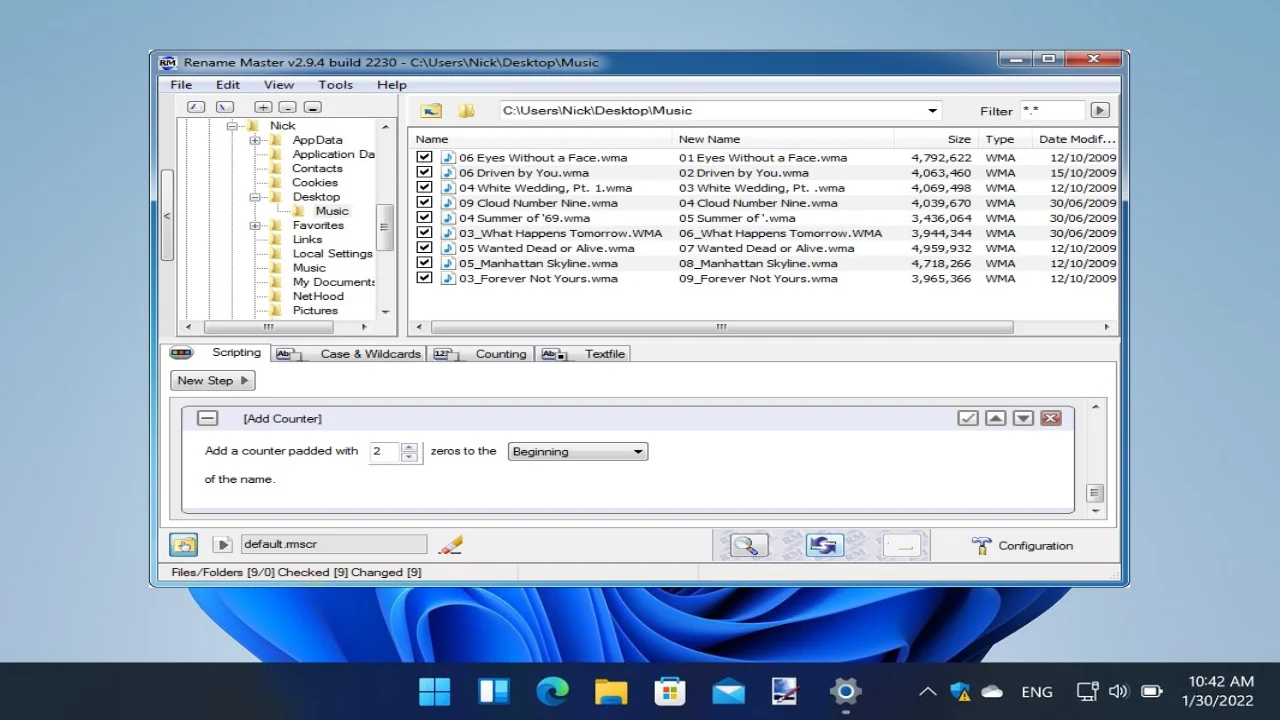Sort files by Name column header
Screen dimensions: 1280x720
540,139
